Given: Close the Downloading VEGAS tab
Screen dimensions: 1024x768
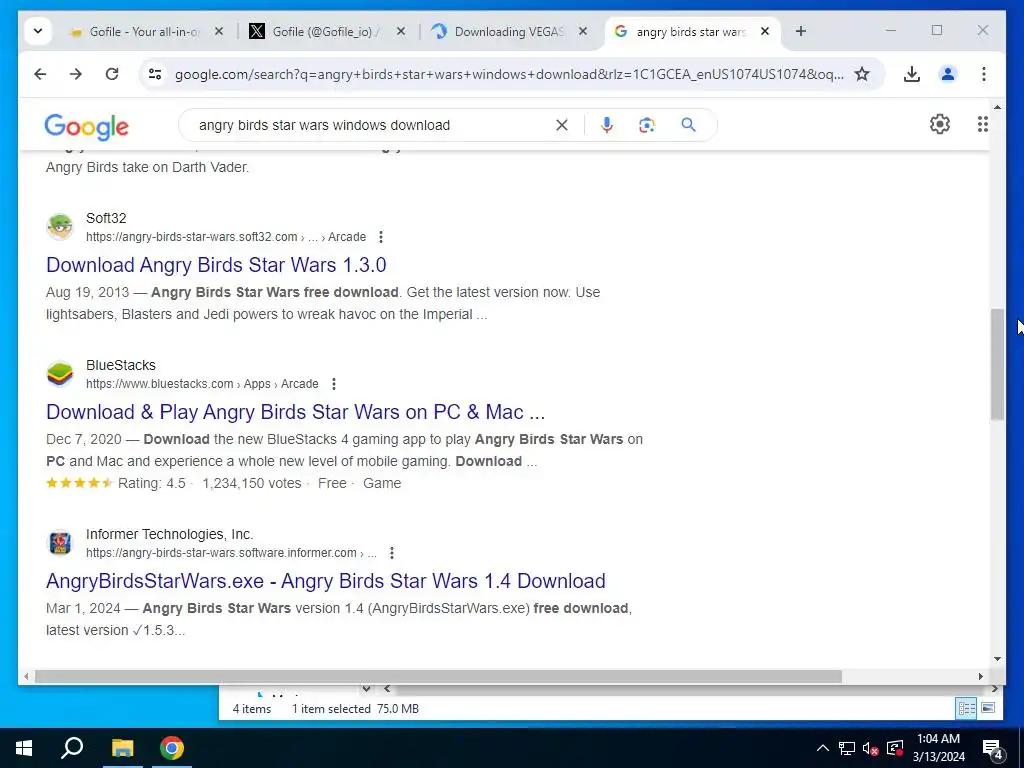Looking at the screenshot, I should 583,31.
